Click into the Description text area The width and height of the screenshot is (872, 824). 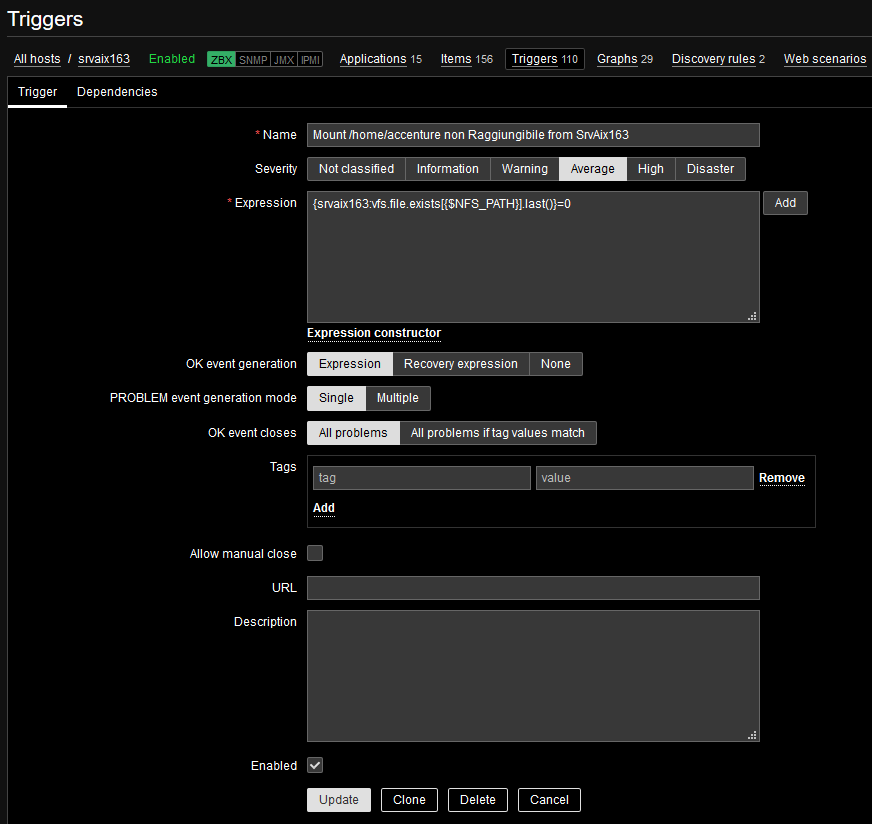click(533, 676)
